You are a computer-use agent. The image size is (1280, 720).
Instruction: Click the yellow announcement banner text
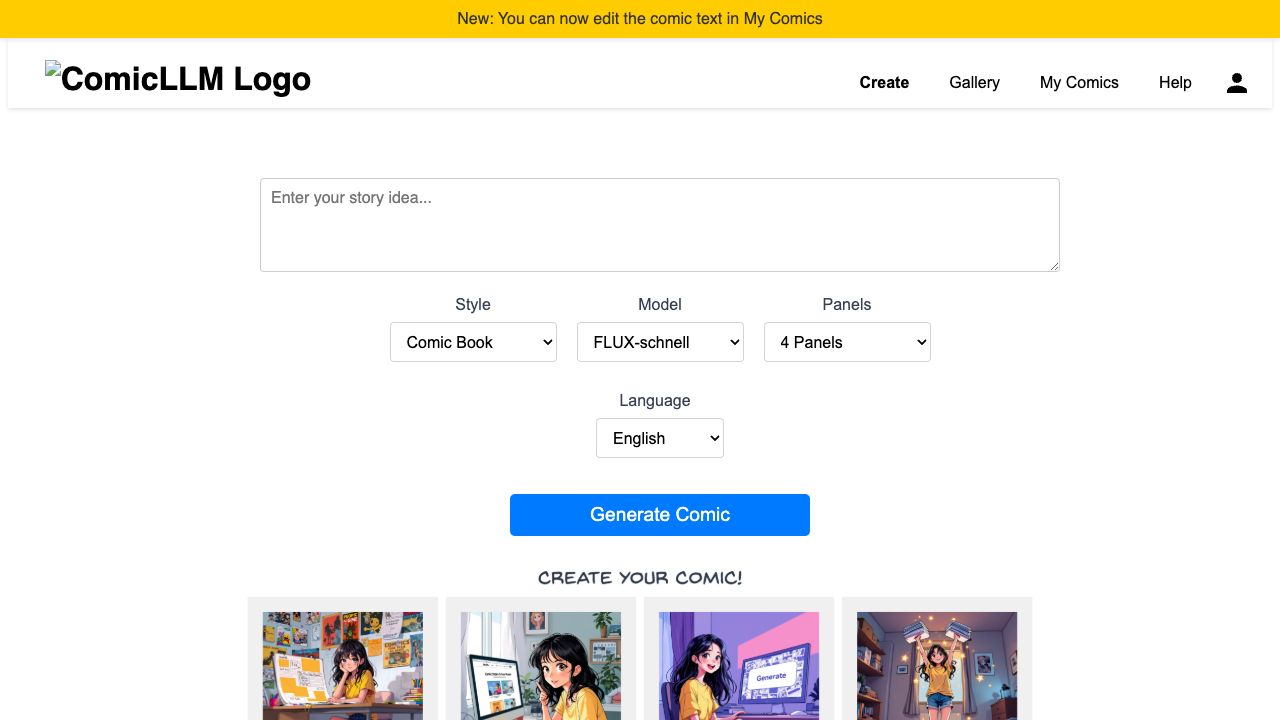point(640,19)
